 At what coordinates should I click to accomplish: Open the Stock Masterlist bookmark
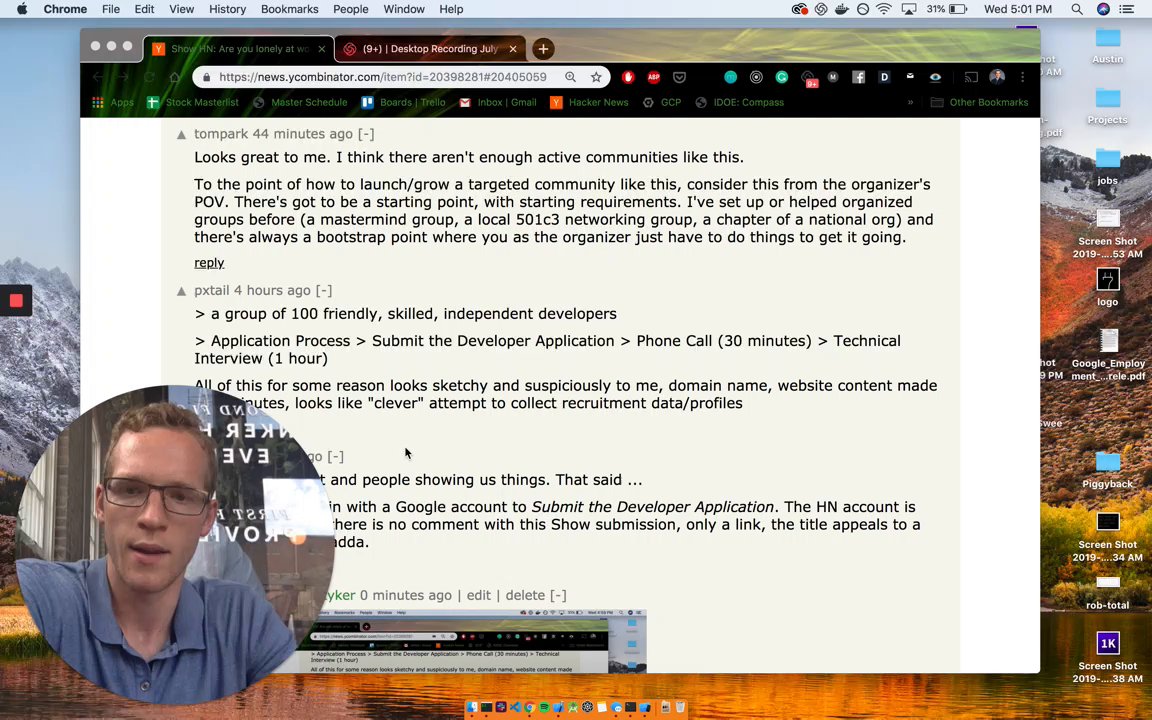193,102
